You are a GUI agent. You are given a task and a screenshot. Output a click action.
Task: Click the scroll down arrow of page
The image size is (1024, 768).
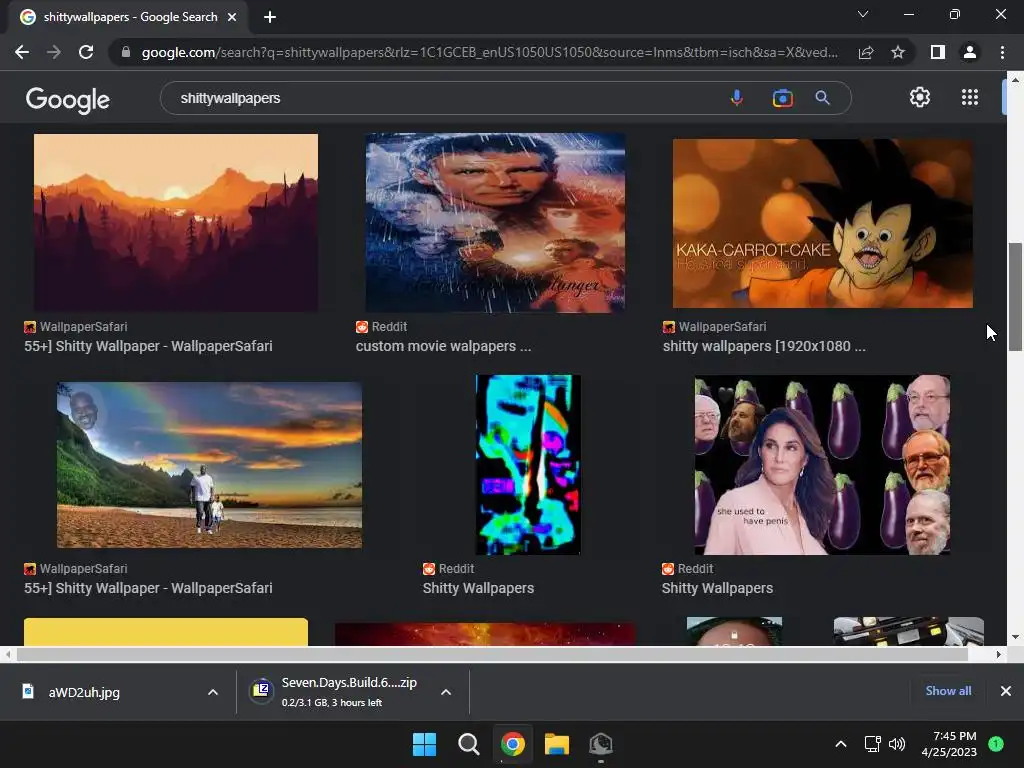1014,637
